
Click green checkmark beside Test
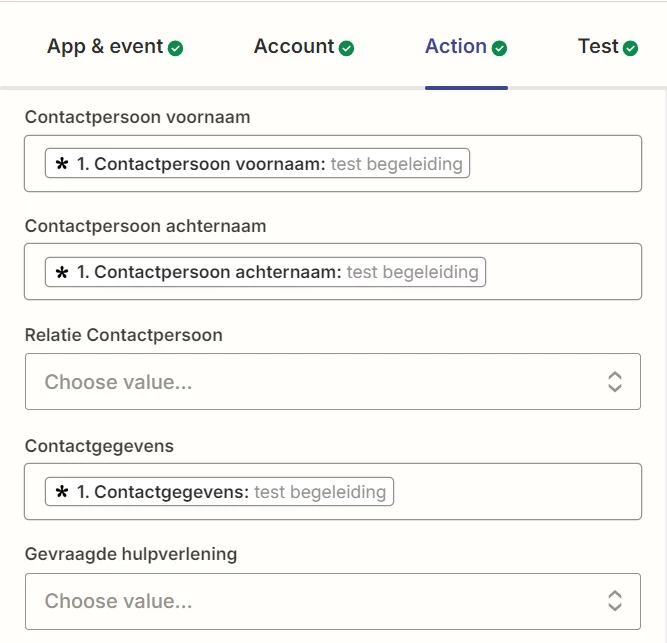pos(631,48)
